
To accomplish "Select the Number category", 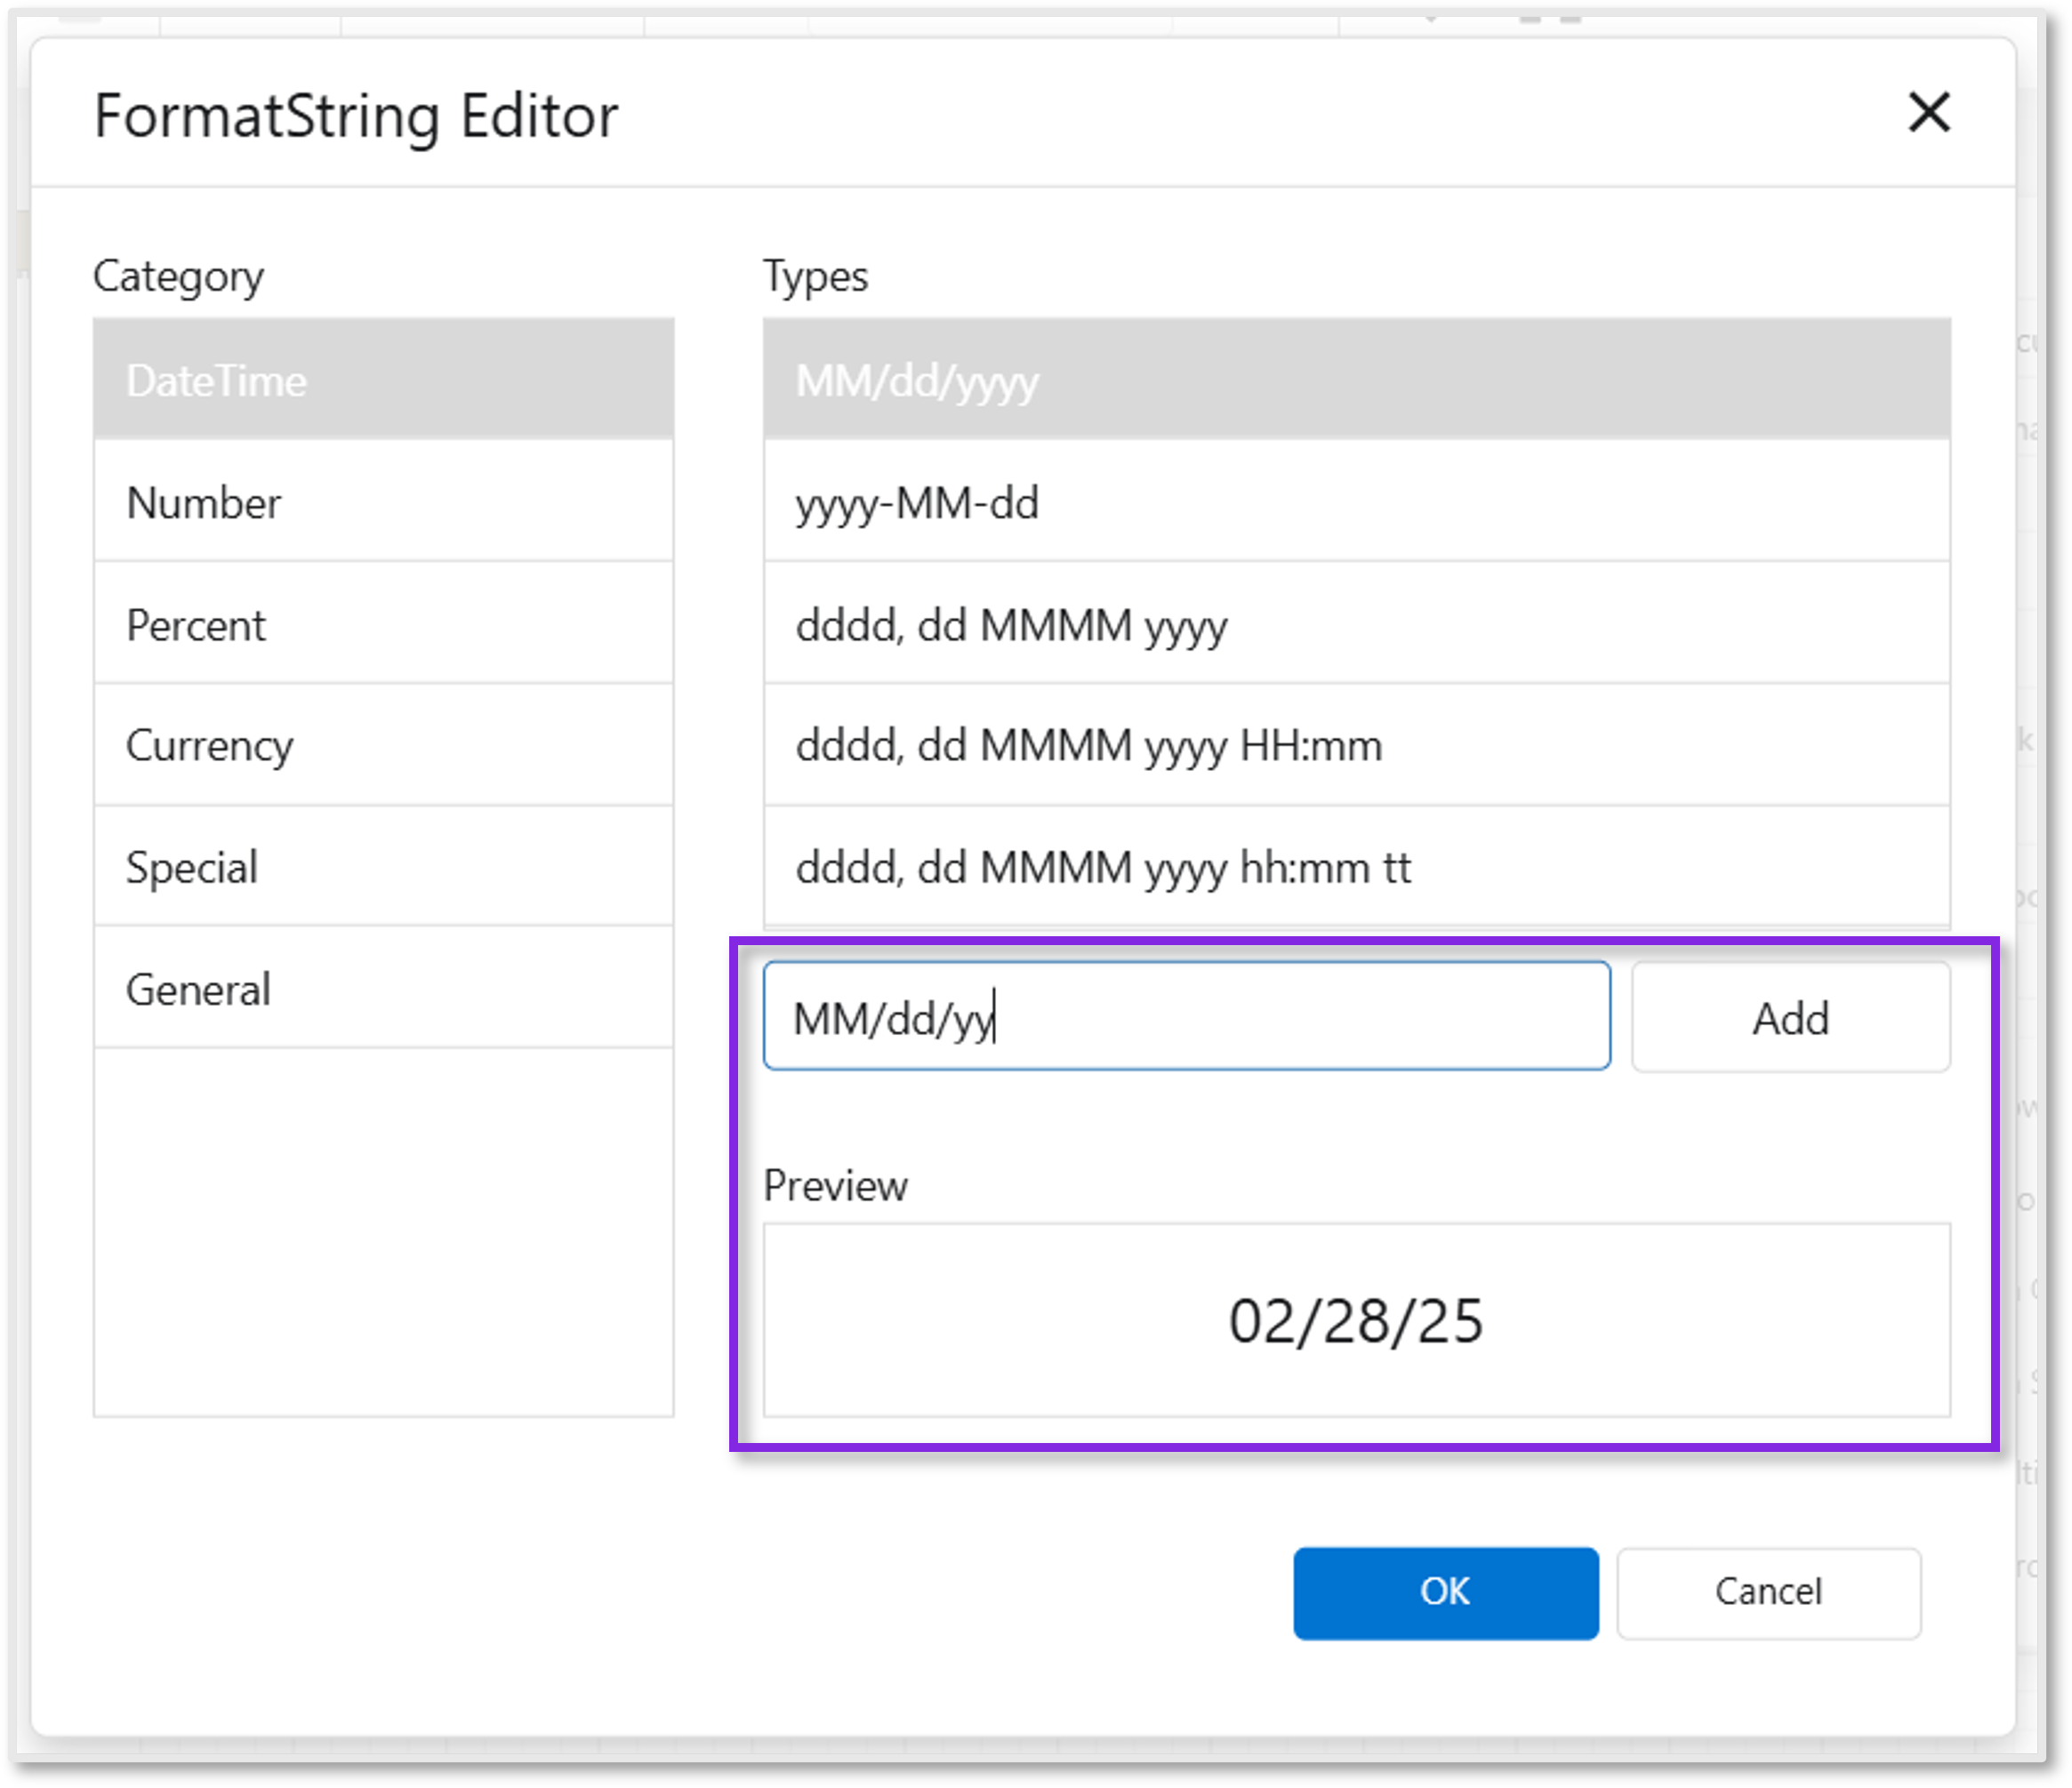I will click(x=383, y=503).
